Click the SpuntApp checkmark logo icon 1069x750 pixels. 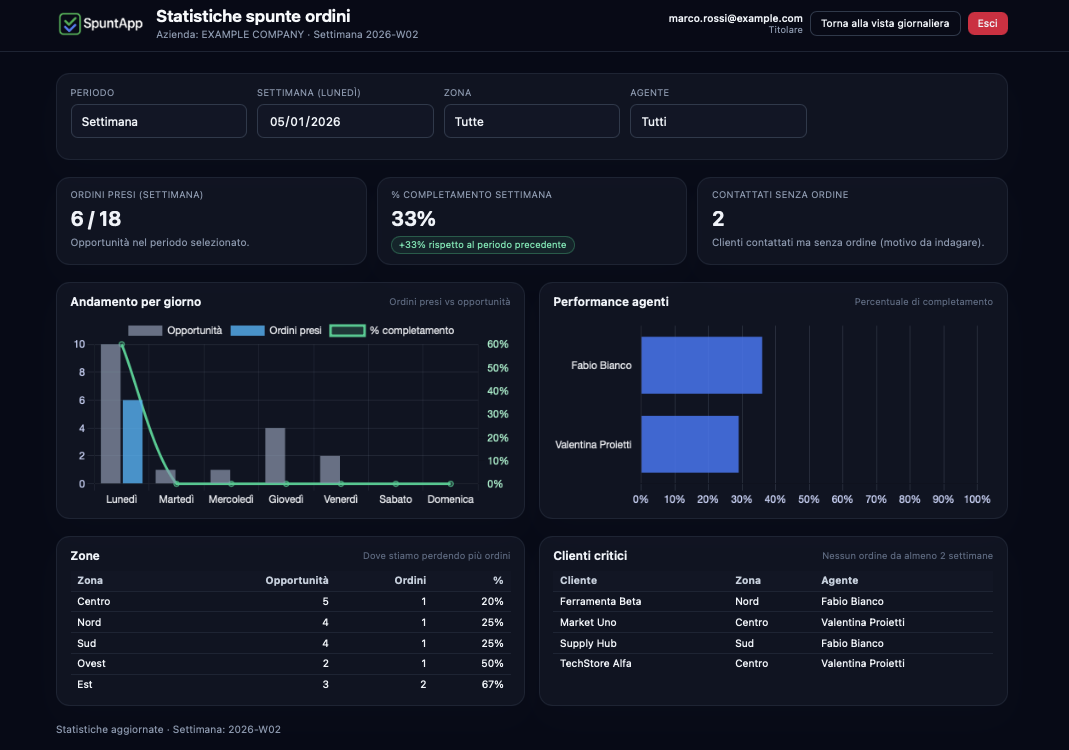tap(70, 24)
